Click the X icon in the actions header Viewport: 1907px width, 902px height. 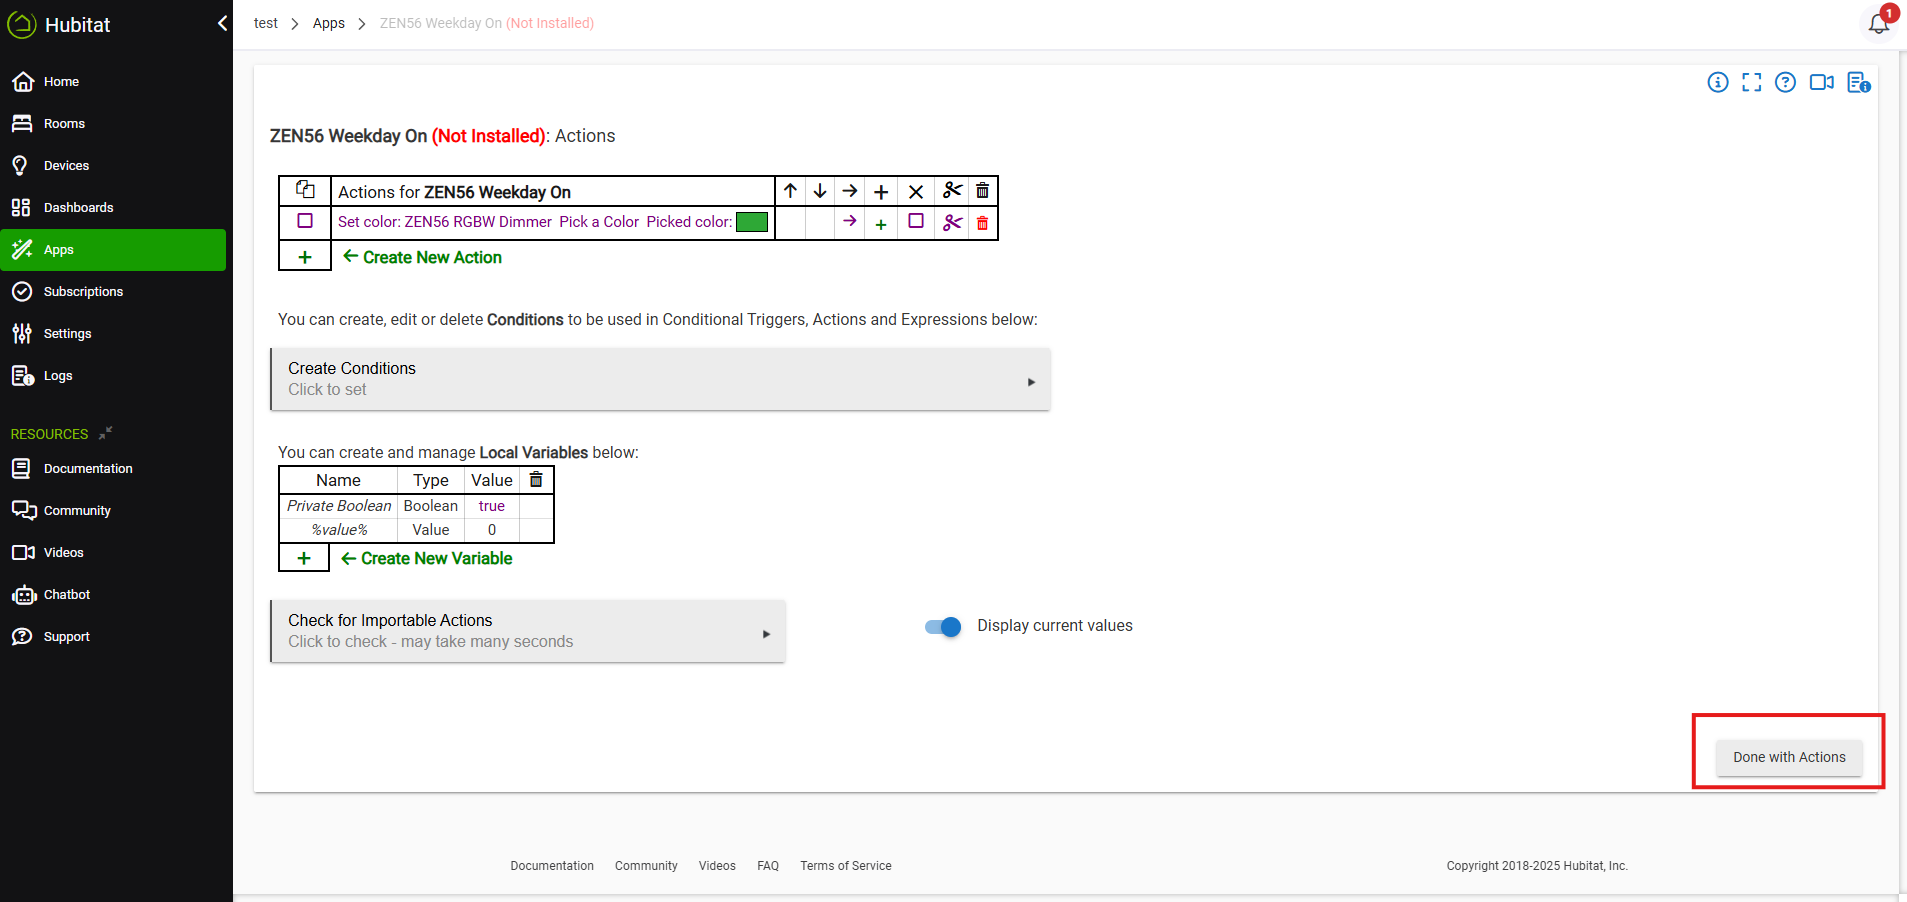tap(916, 191)
